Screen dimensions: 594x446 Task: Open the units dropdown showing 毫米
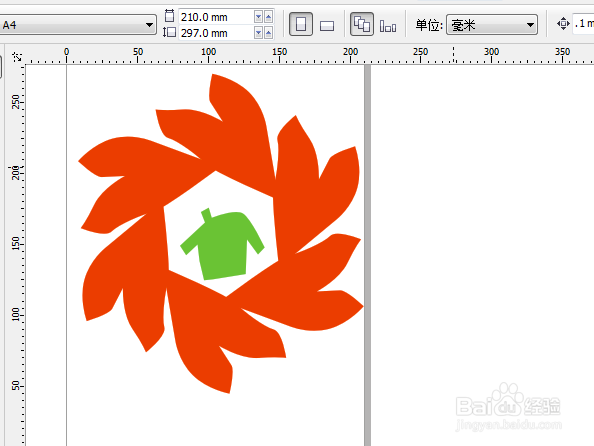coord(492,25)
